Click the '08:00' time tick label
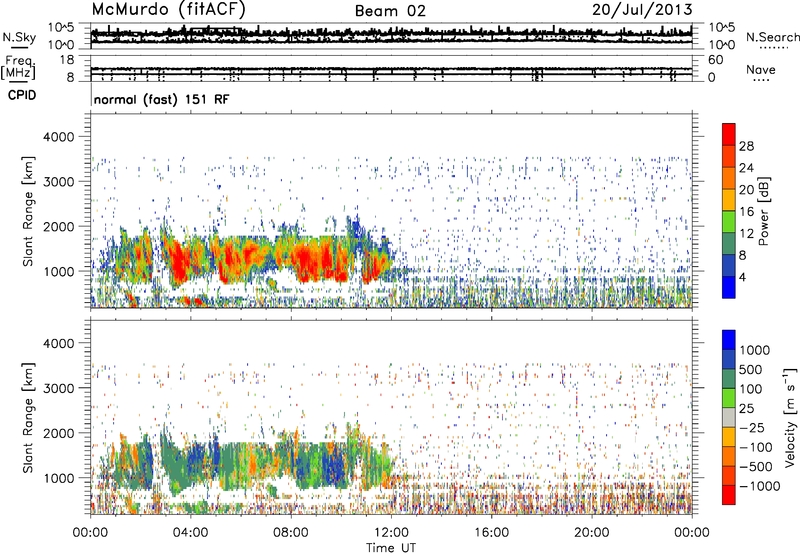The image size is (800, 554). tap(290, 533)
